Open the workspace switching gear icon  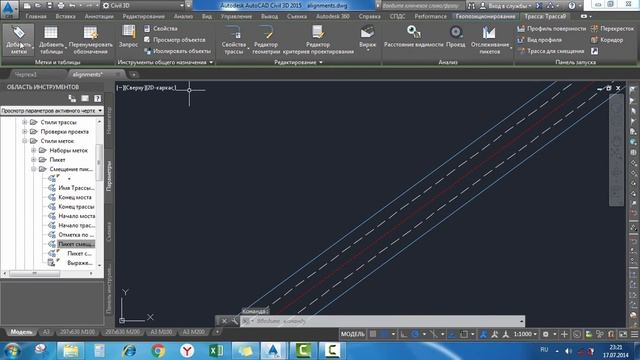[546, 334]
